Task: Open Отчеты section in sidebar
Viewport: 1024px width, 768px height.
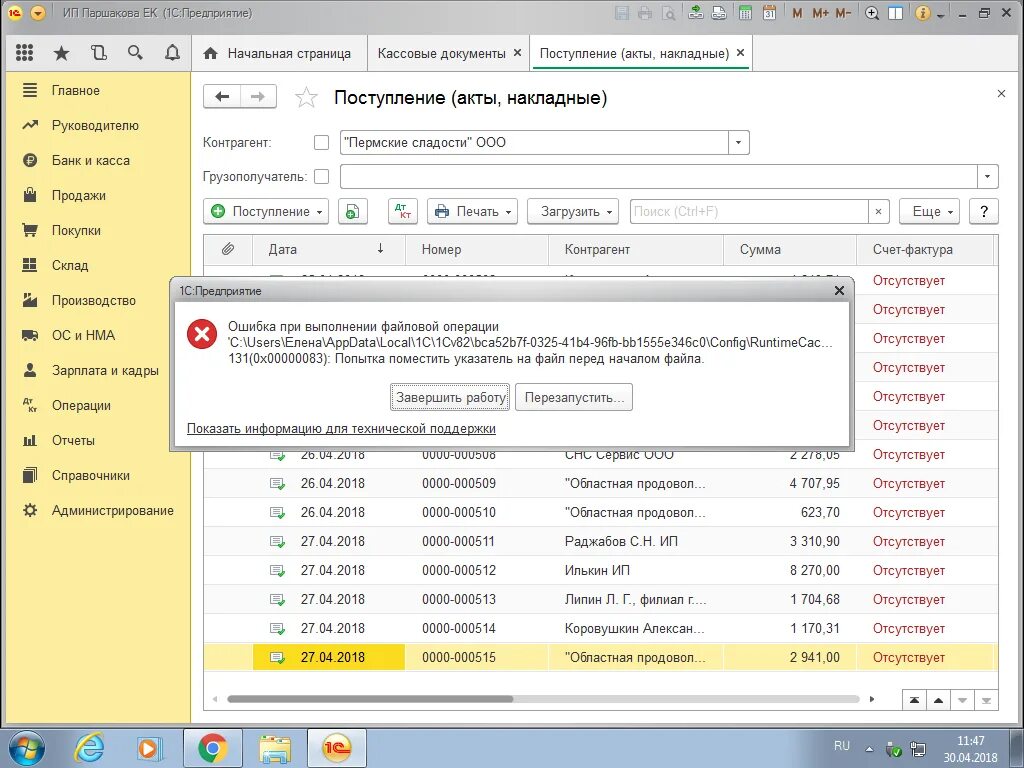Action: pyautogui.click(x=73, y=441)
